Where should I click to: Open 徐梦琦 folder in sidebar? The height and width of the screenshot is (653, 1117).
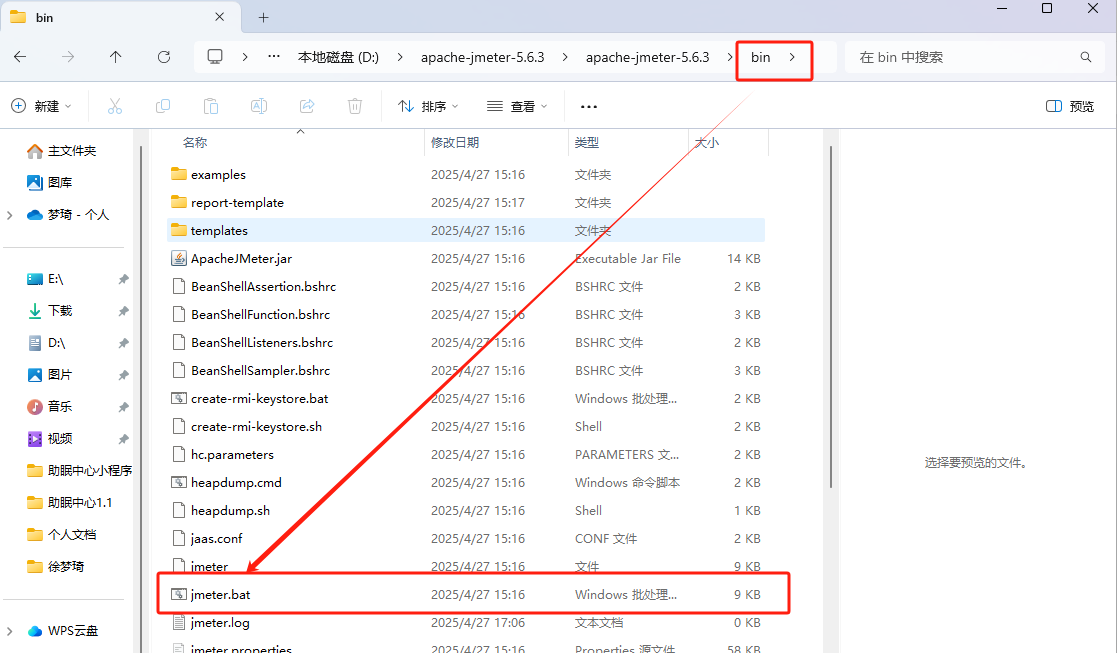pos(56,567)
